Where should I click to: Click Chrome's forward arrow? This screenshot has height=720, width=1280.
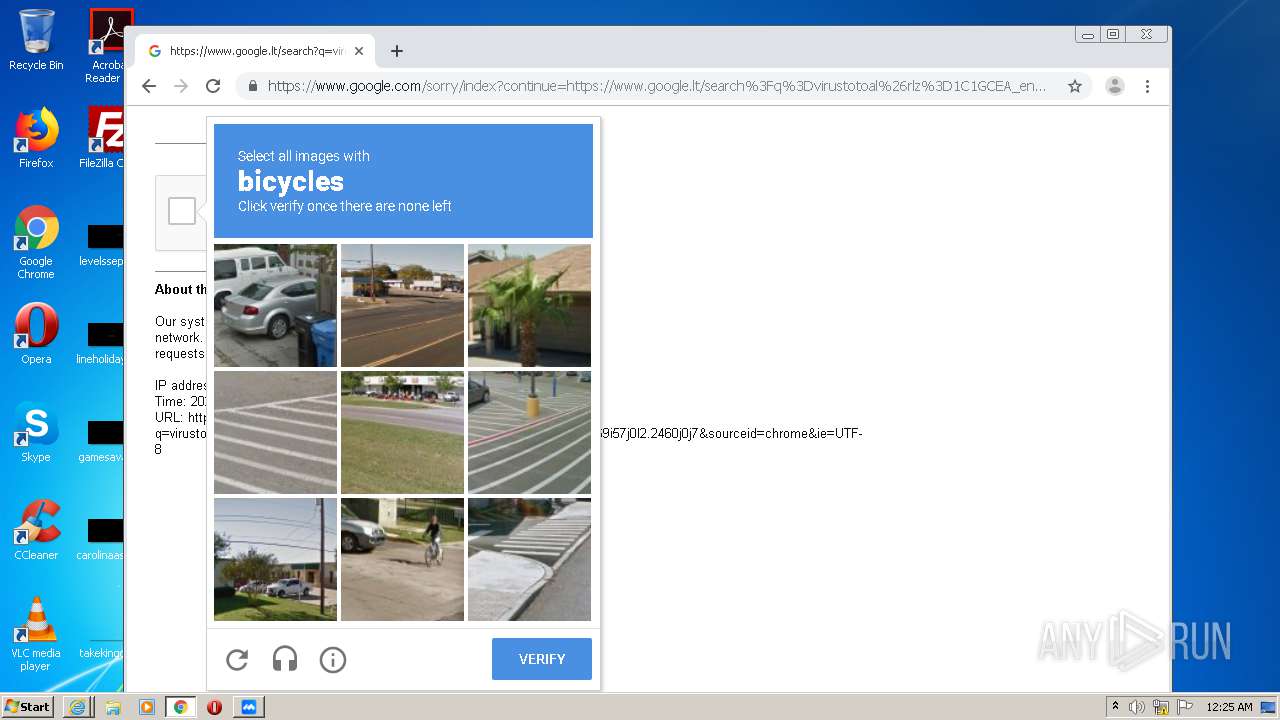[181, 86]
